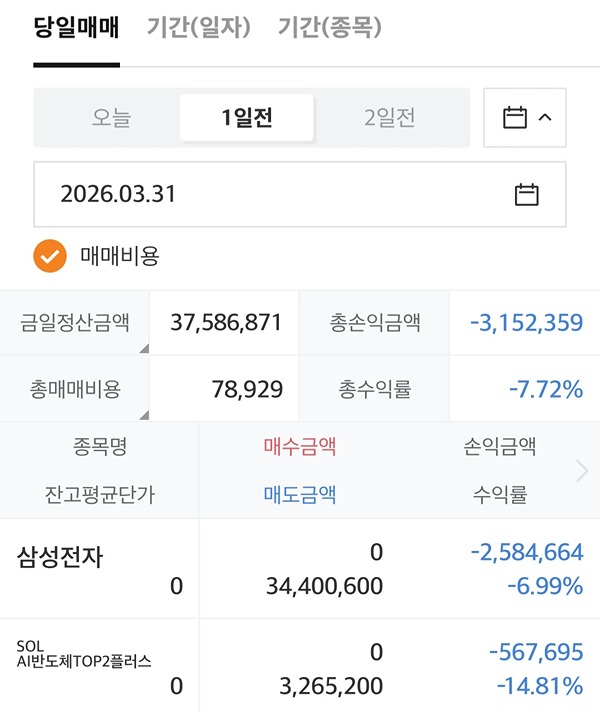The width and height of the screenshot is (600, 712).
Task: Click the 종목명 column header
Action: click(100, 447)
